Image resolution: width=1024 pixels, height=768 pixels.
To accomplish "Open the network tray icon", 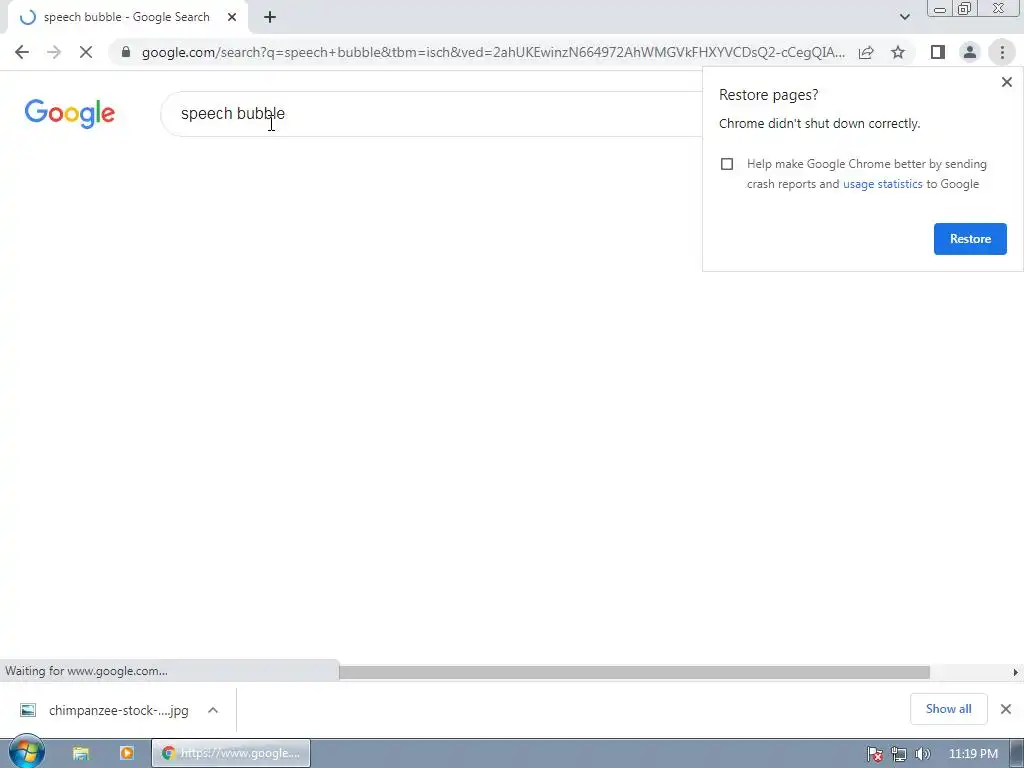I will (899, 754).
